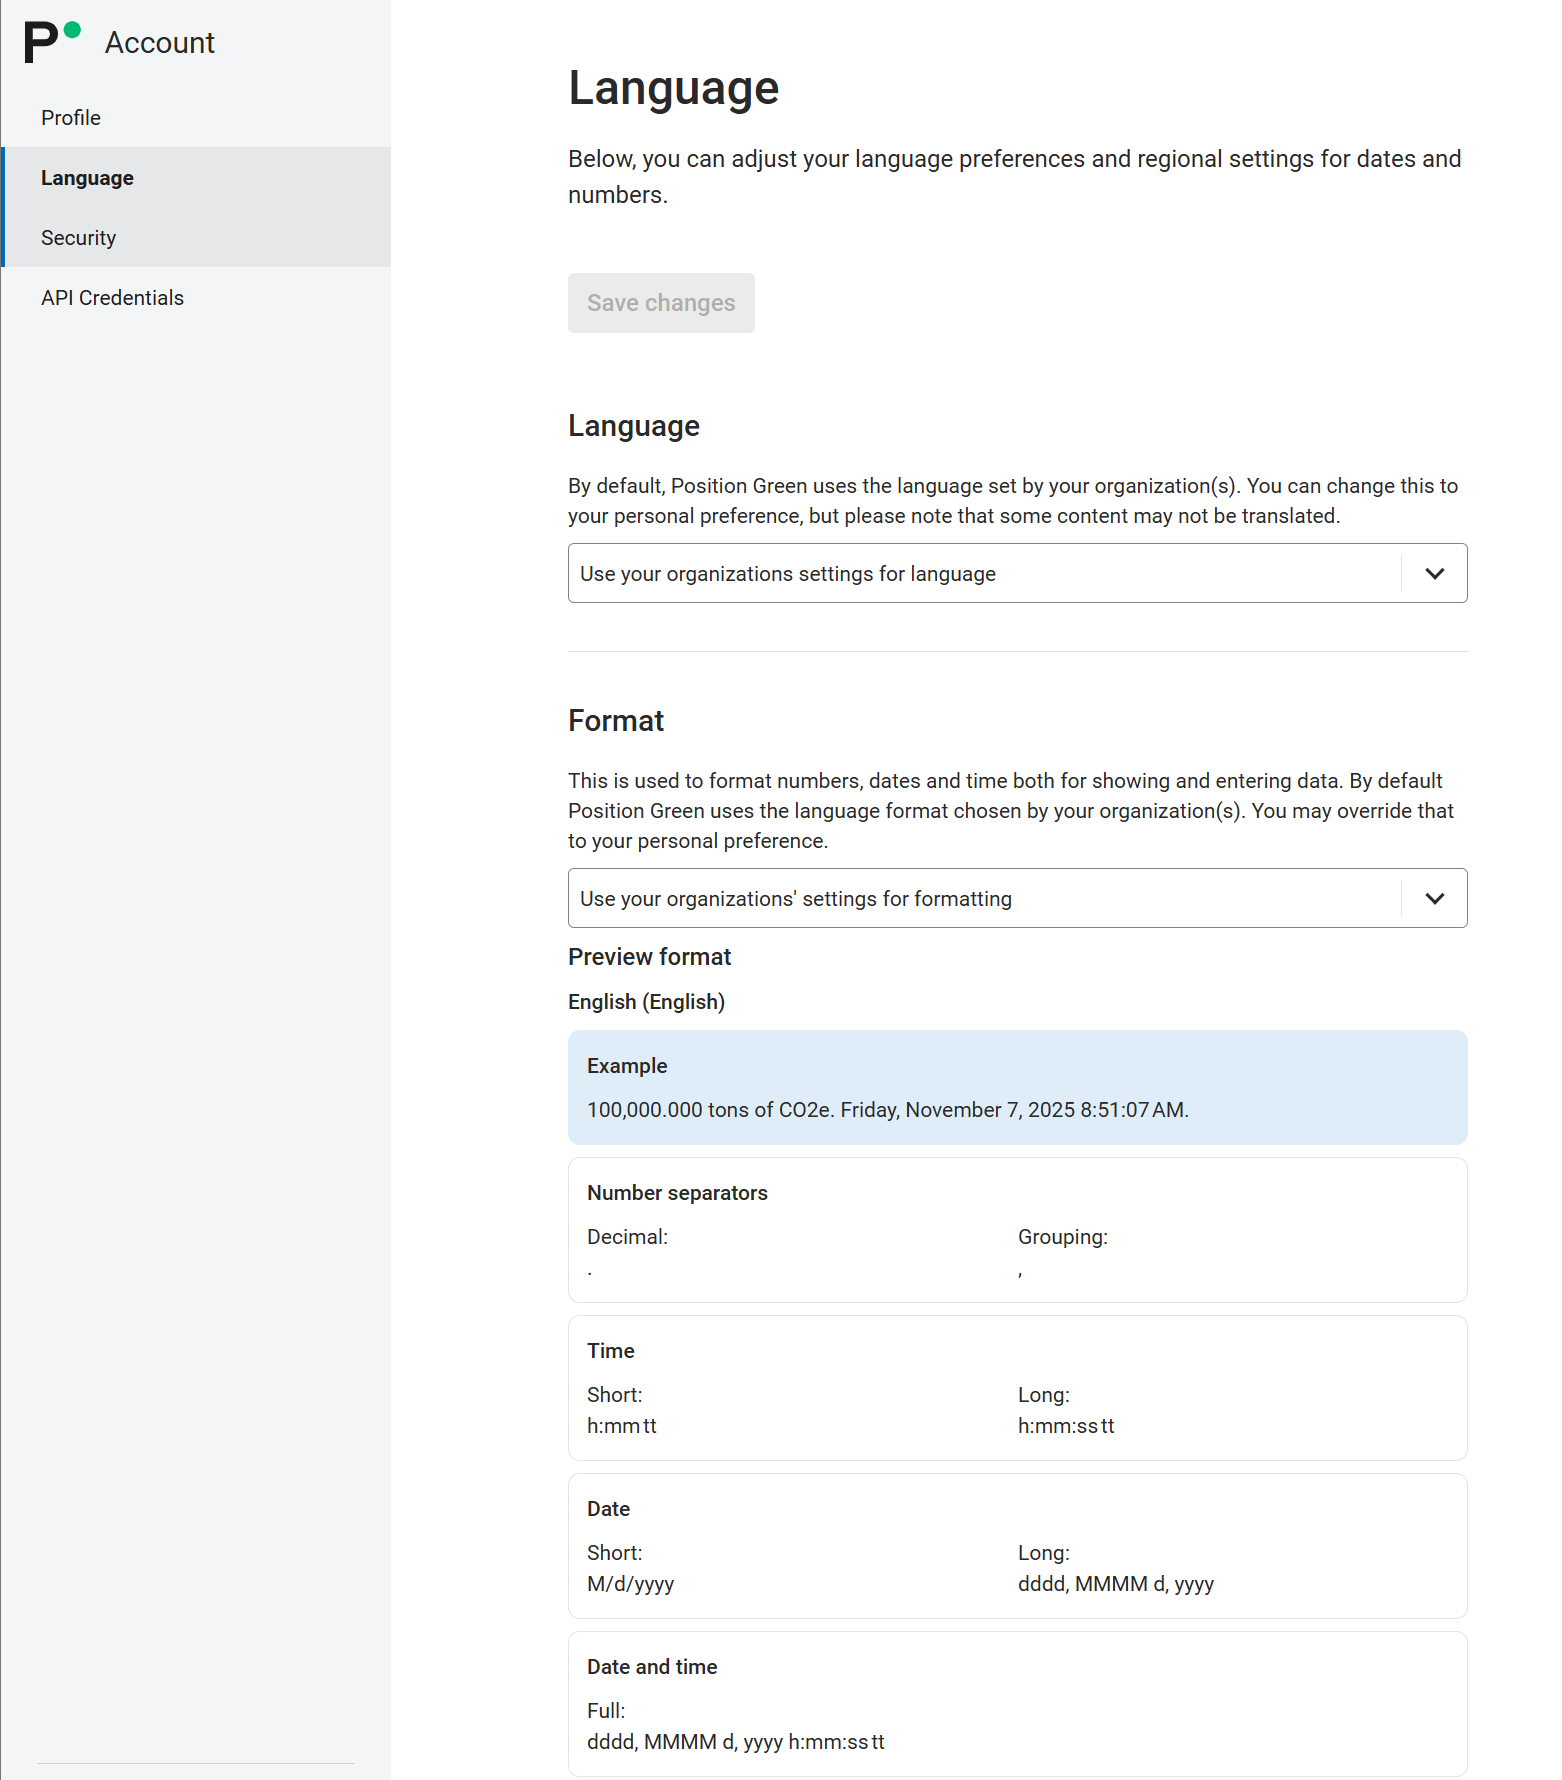Go to the Security settings page
The height and width of the screenshot is (1780, 1562).
click(78, 238)
